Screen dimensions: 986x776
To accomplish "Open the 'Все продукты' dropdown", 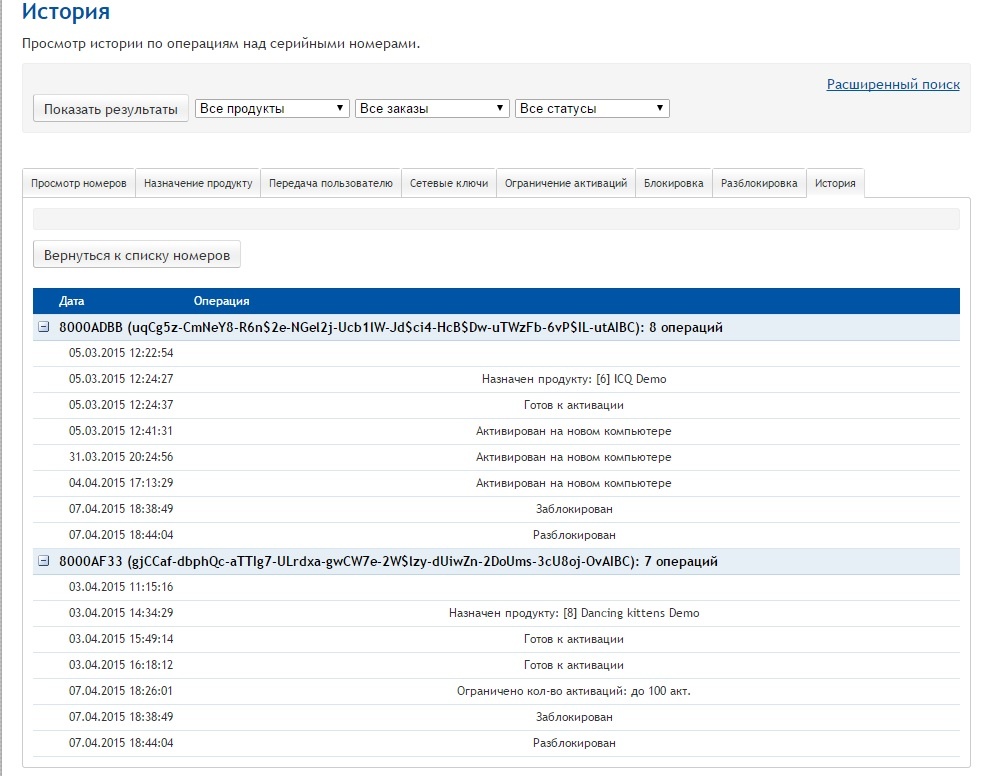I will (x=272, y=108).
